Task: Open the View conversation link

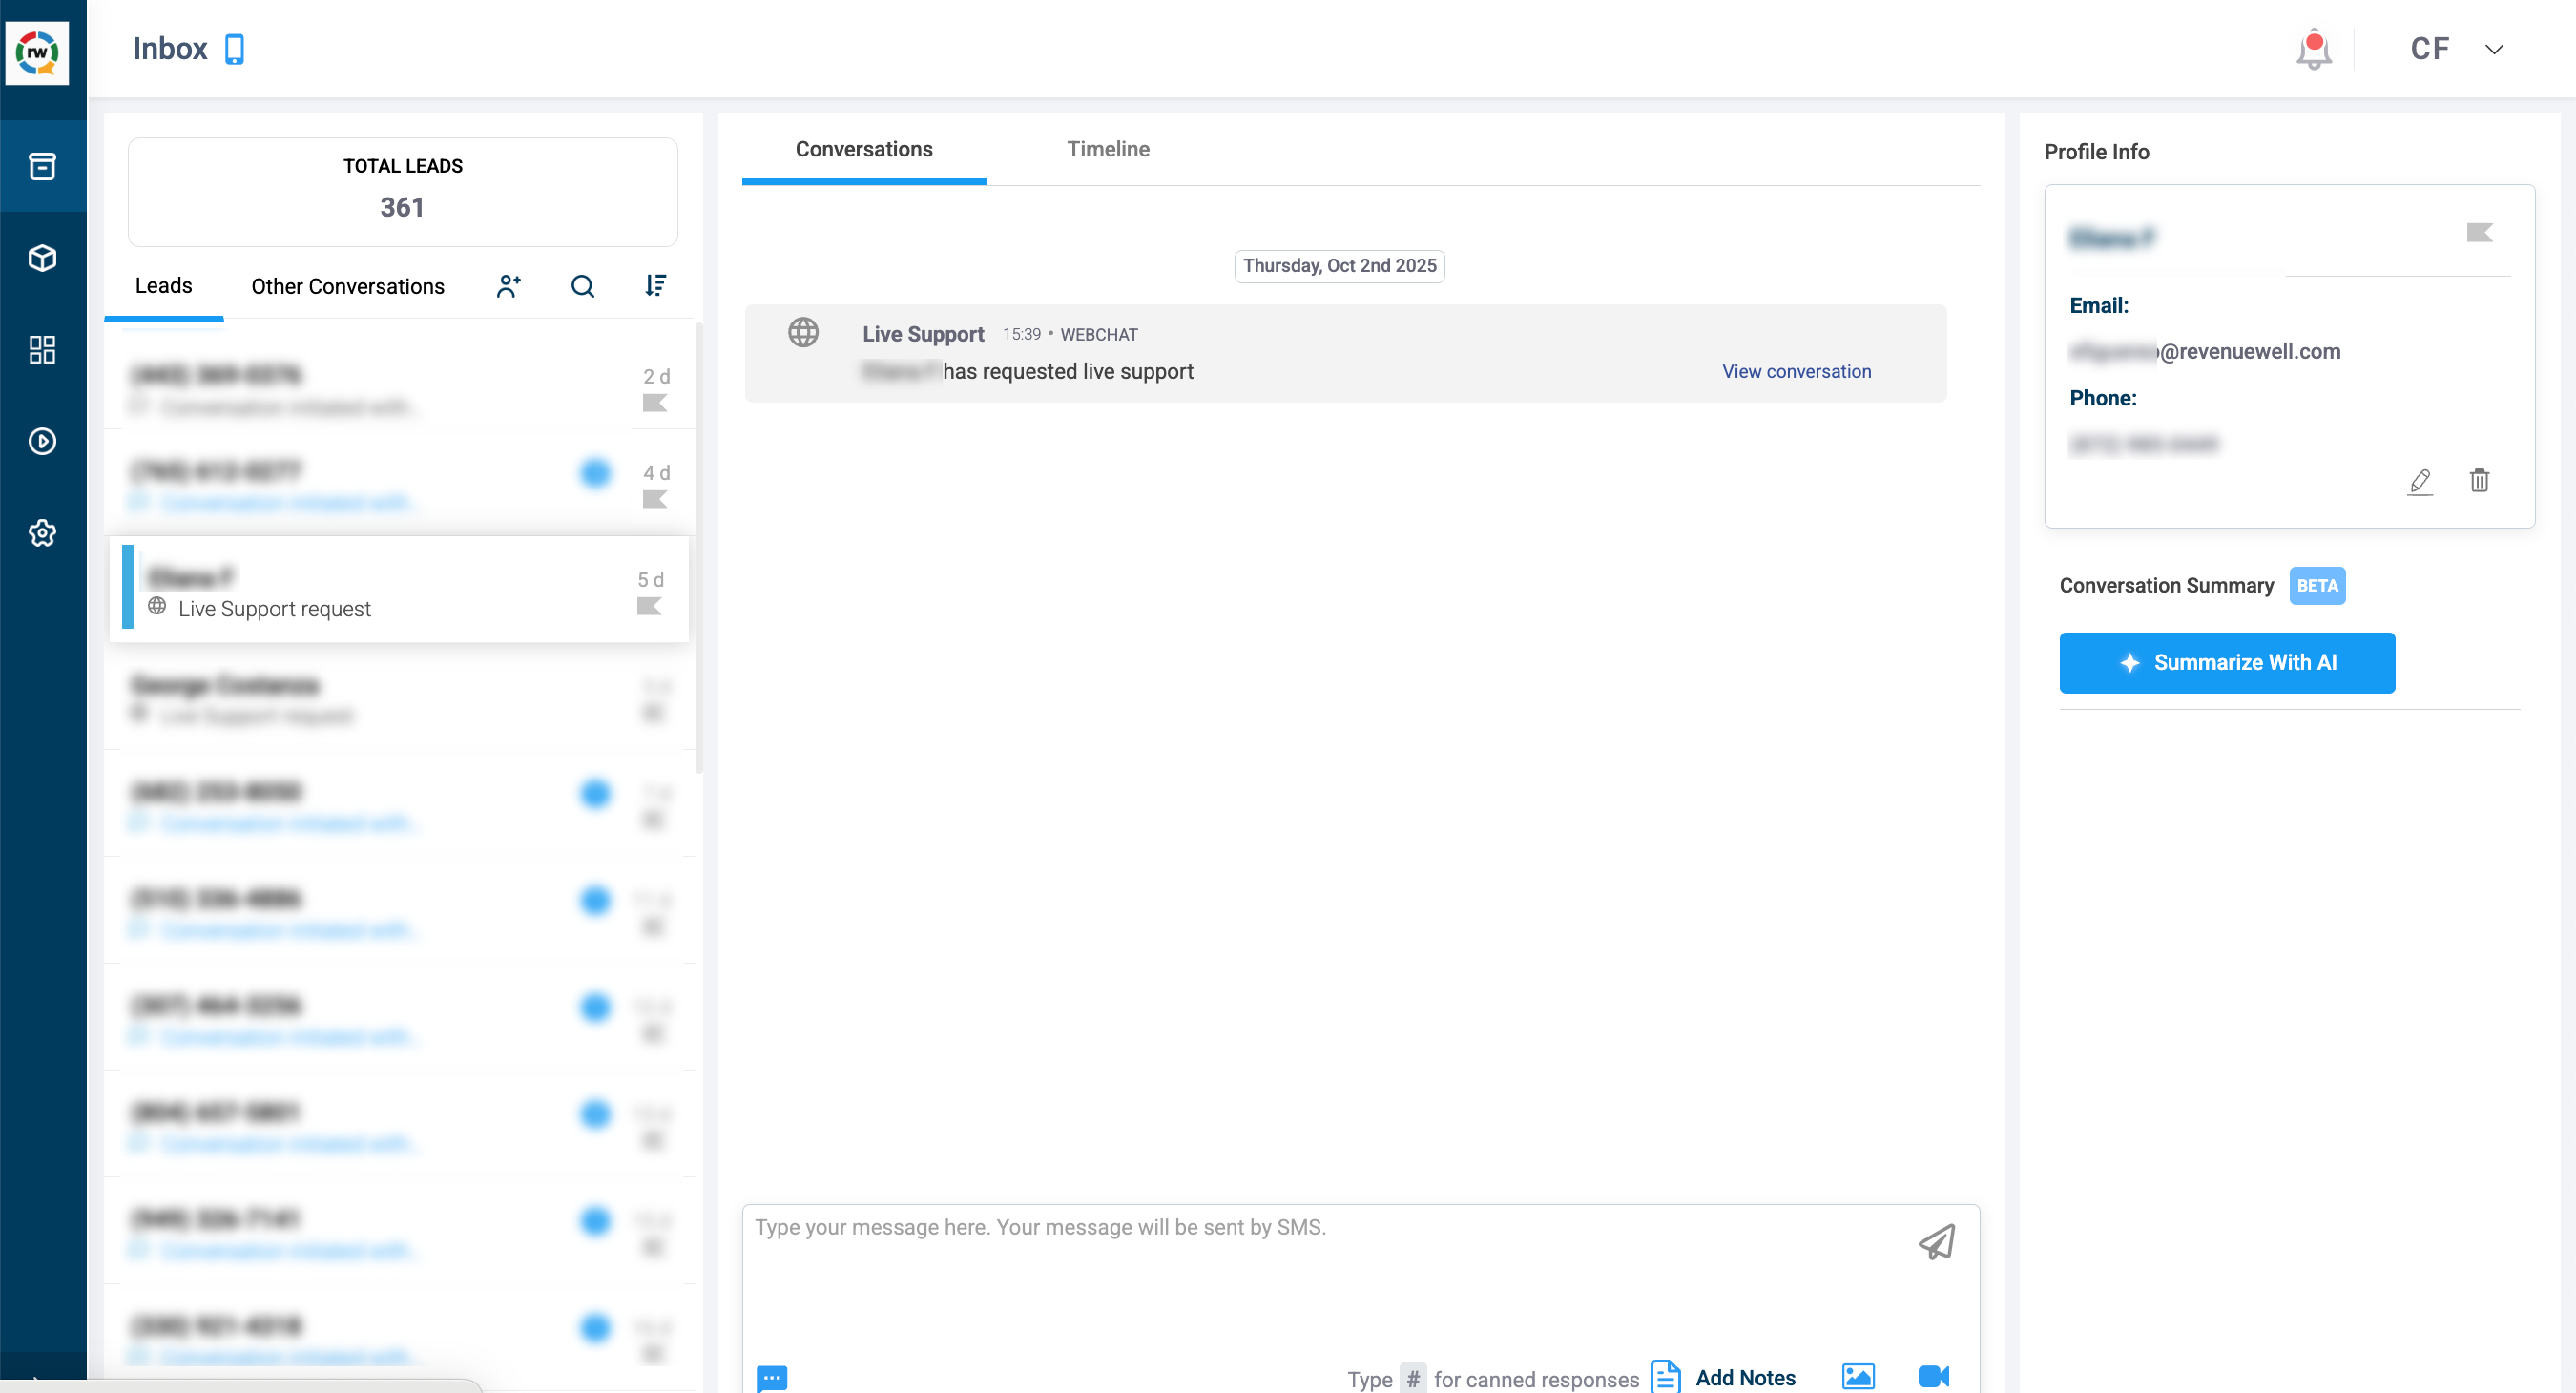Action: [1795, 371]
